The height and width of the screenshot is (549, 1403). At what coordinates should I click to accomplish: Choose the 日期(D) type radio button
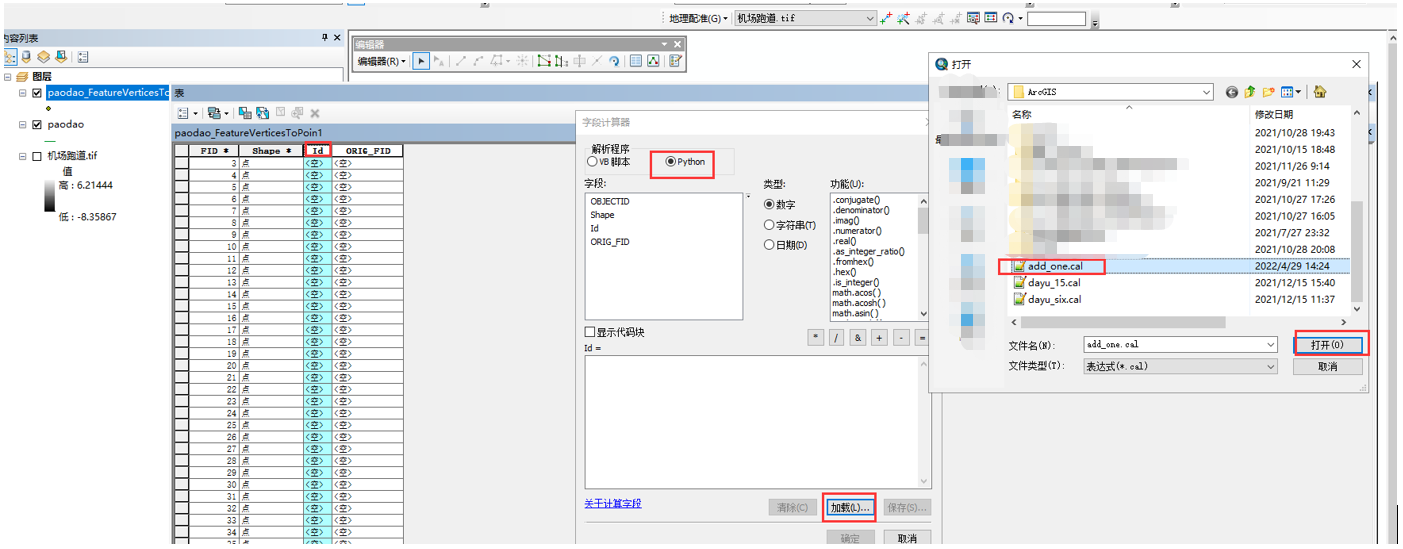pos(769,245)
